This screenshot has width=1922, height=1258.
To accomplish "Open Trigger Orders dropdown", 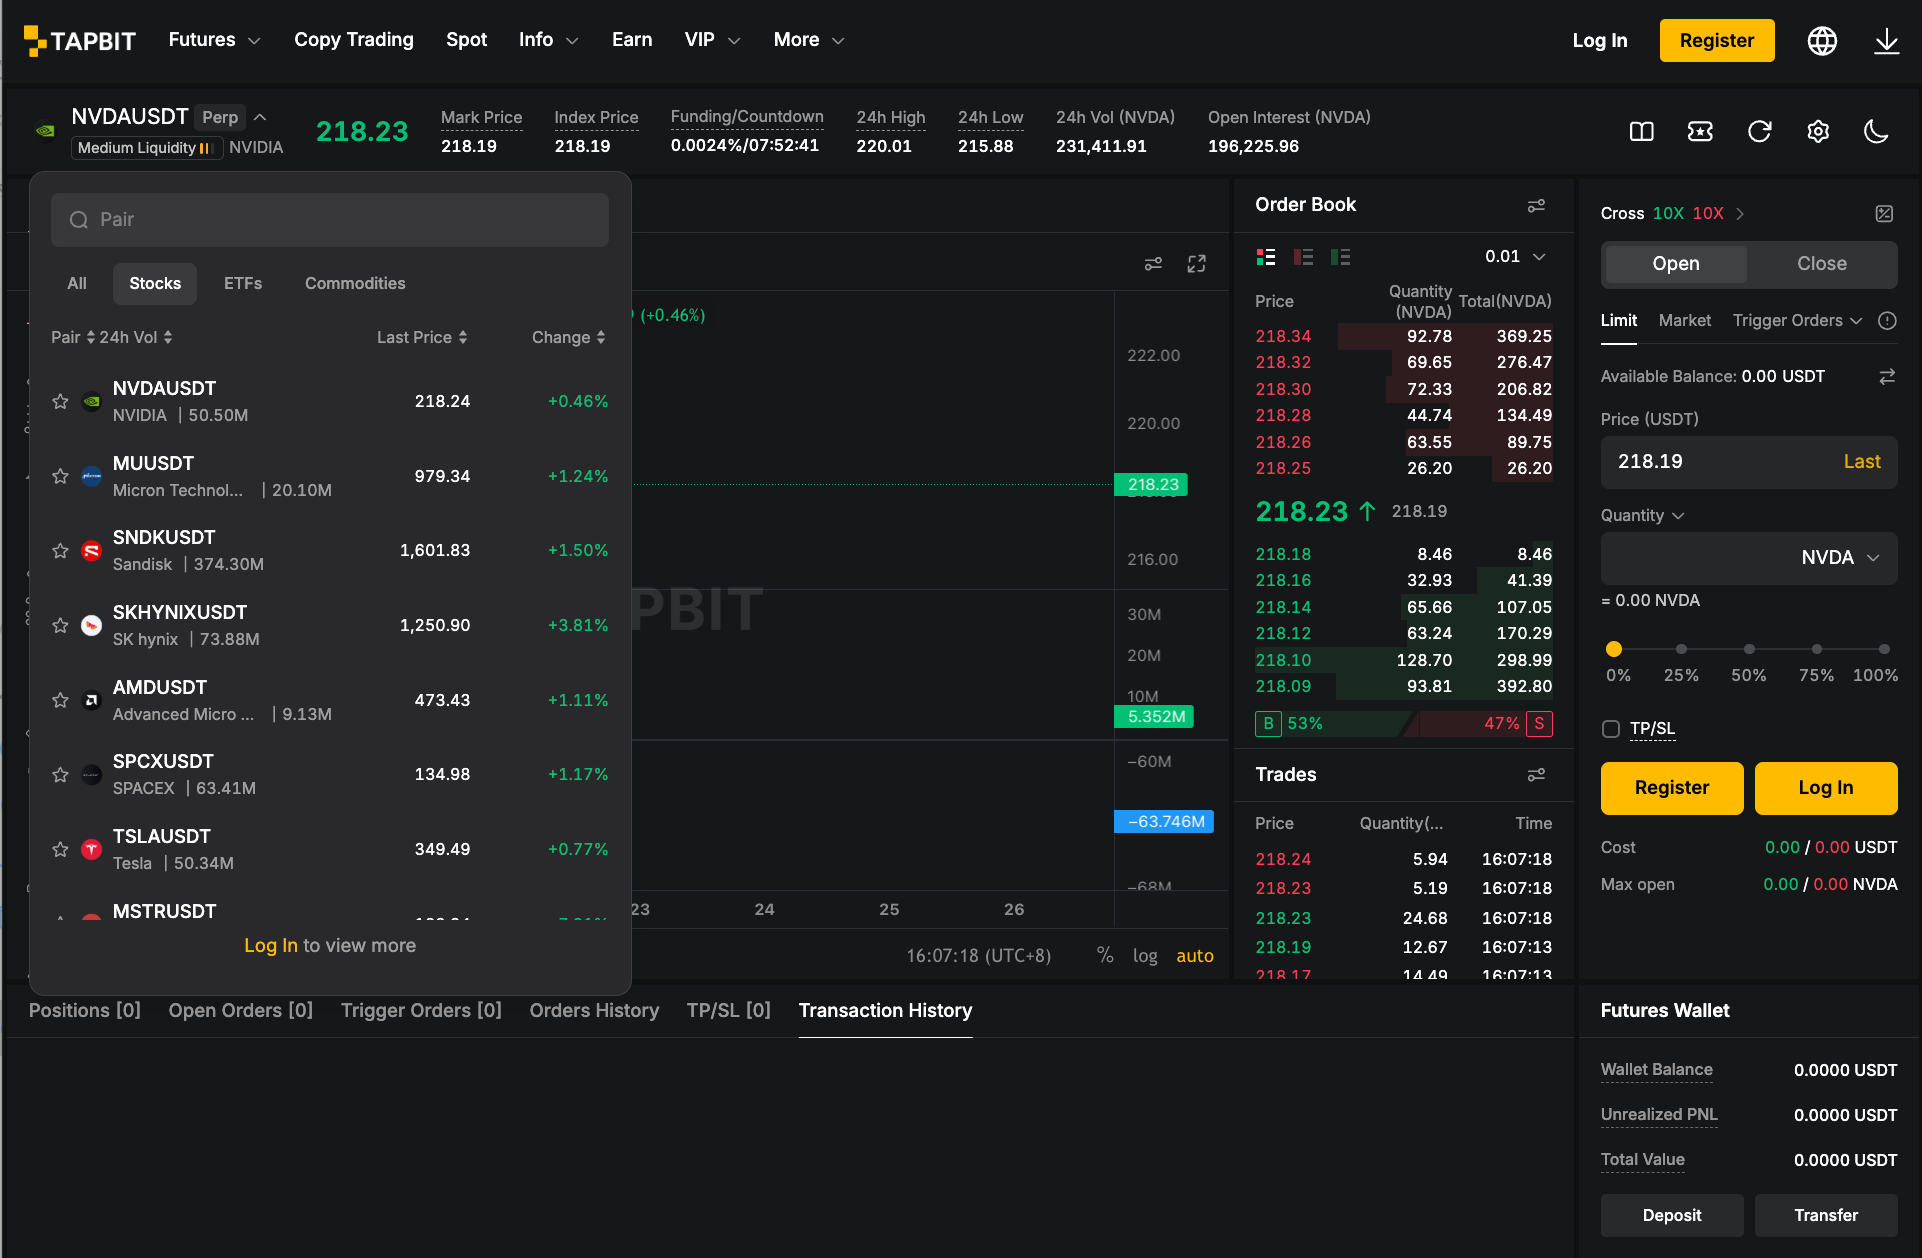I will point(1797,321).
